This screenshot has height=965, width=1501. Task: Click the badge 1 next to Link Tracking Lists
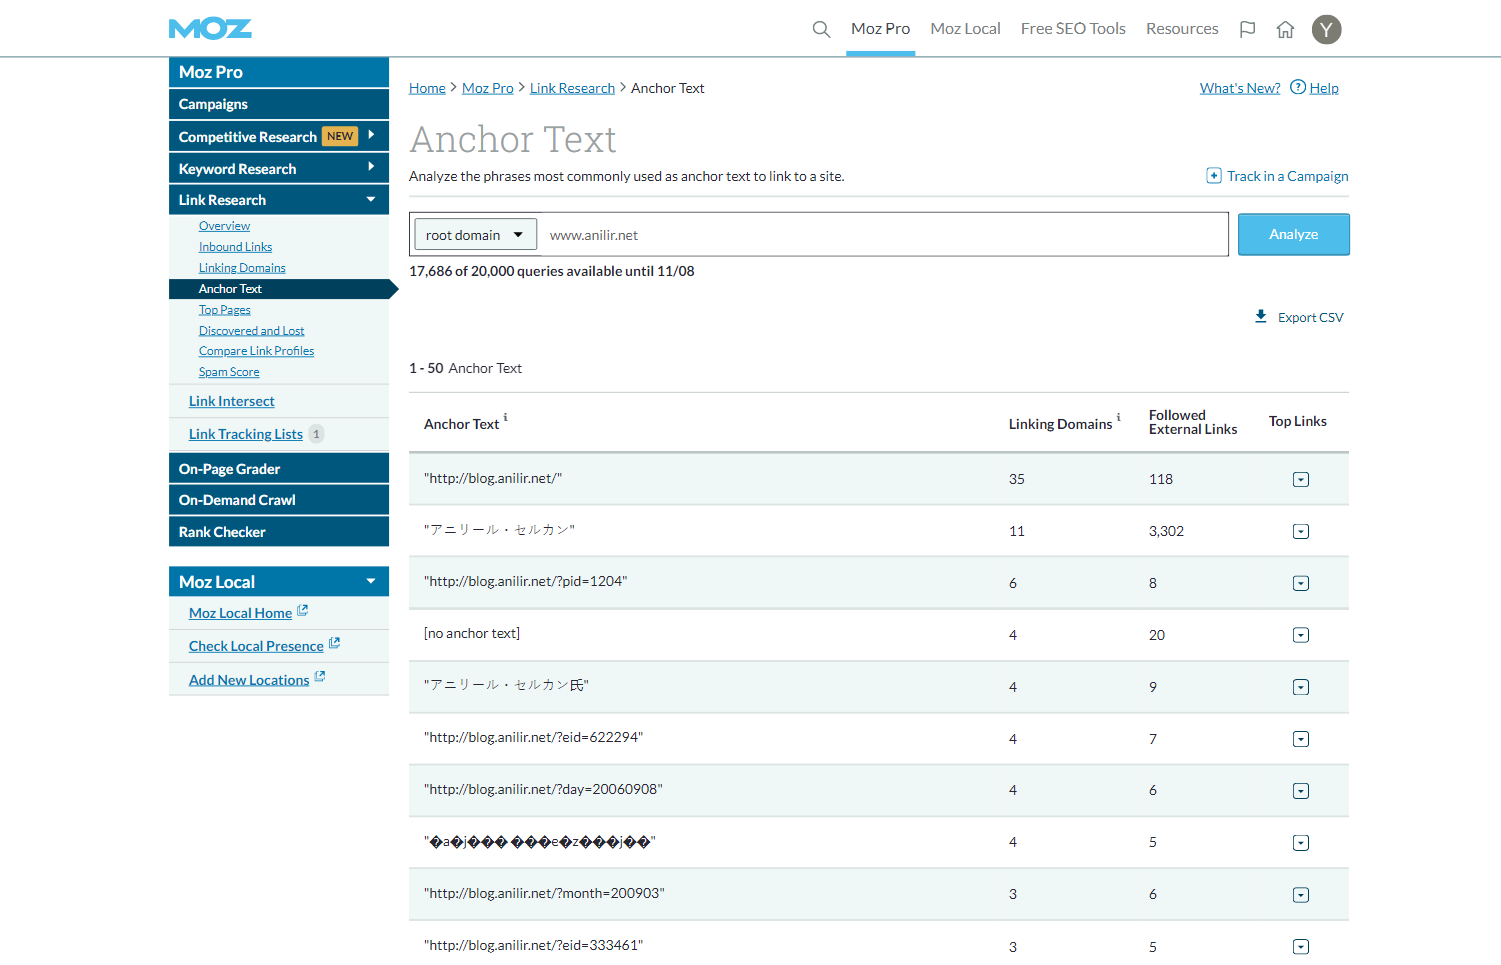coord(316,434)
